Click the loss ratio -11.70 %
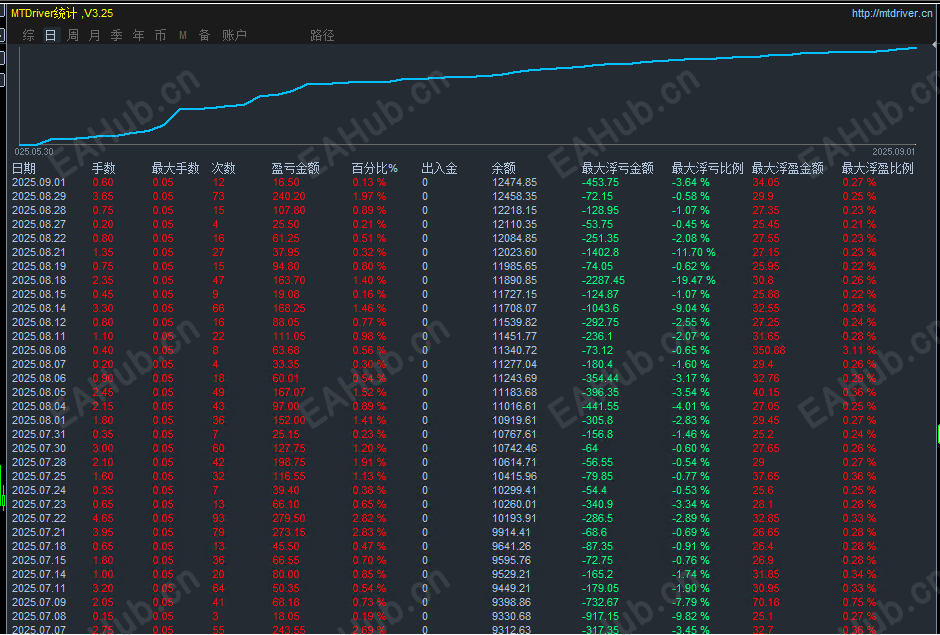Screen dimensions: 940x635 [x=694, y=252]
